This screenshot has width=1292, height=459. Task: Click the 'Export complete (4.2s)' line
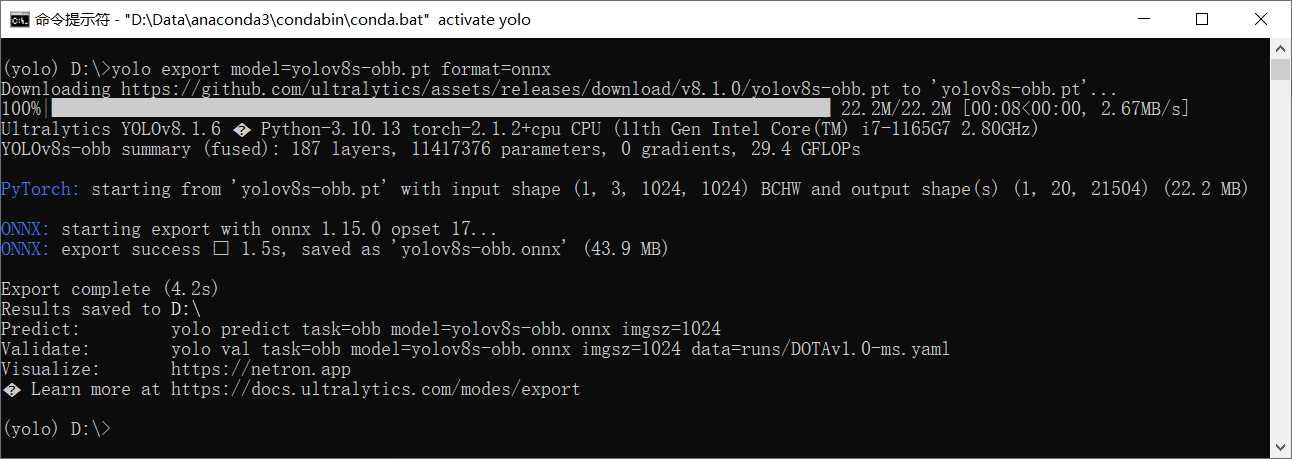pos(110,289)
